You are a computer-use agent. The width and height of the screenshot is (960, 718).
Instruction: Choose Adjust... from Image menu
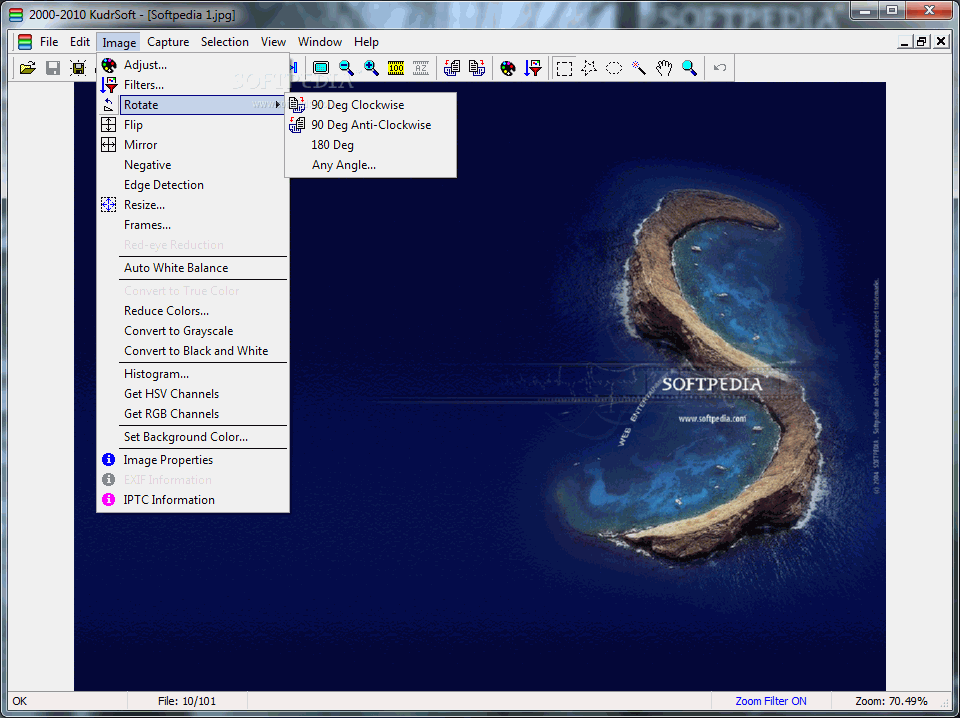[193, 65]
